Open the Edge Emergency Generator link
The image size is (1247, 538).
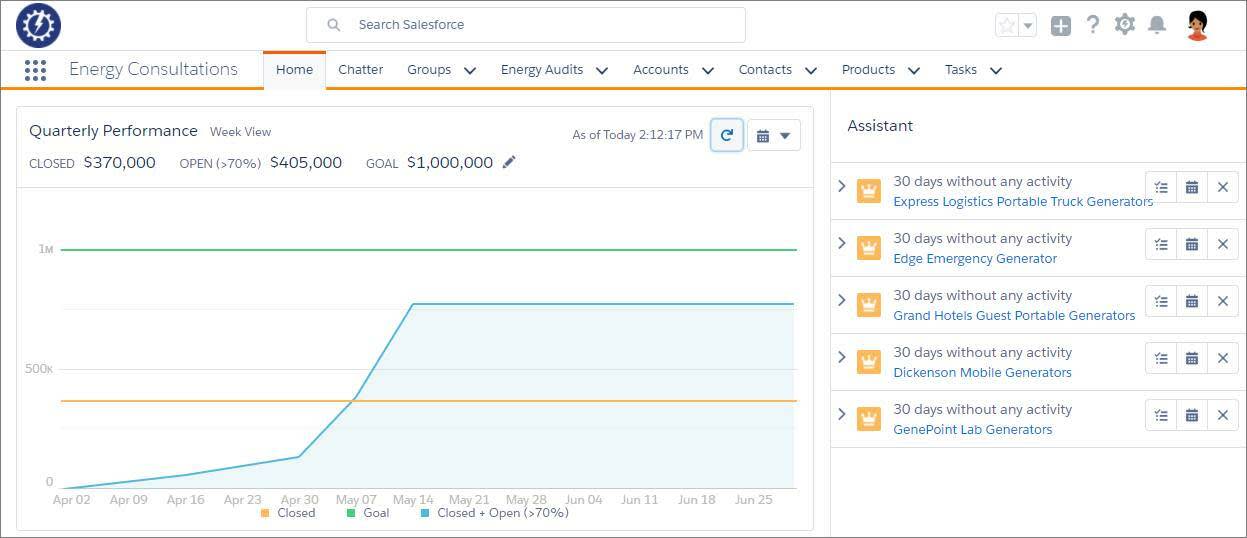pos(975,258)
